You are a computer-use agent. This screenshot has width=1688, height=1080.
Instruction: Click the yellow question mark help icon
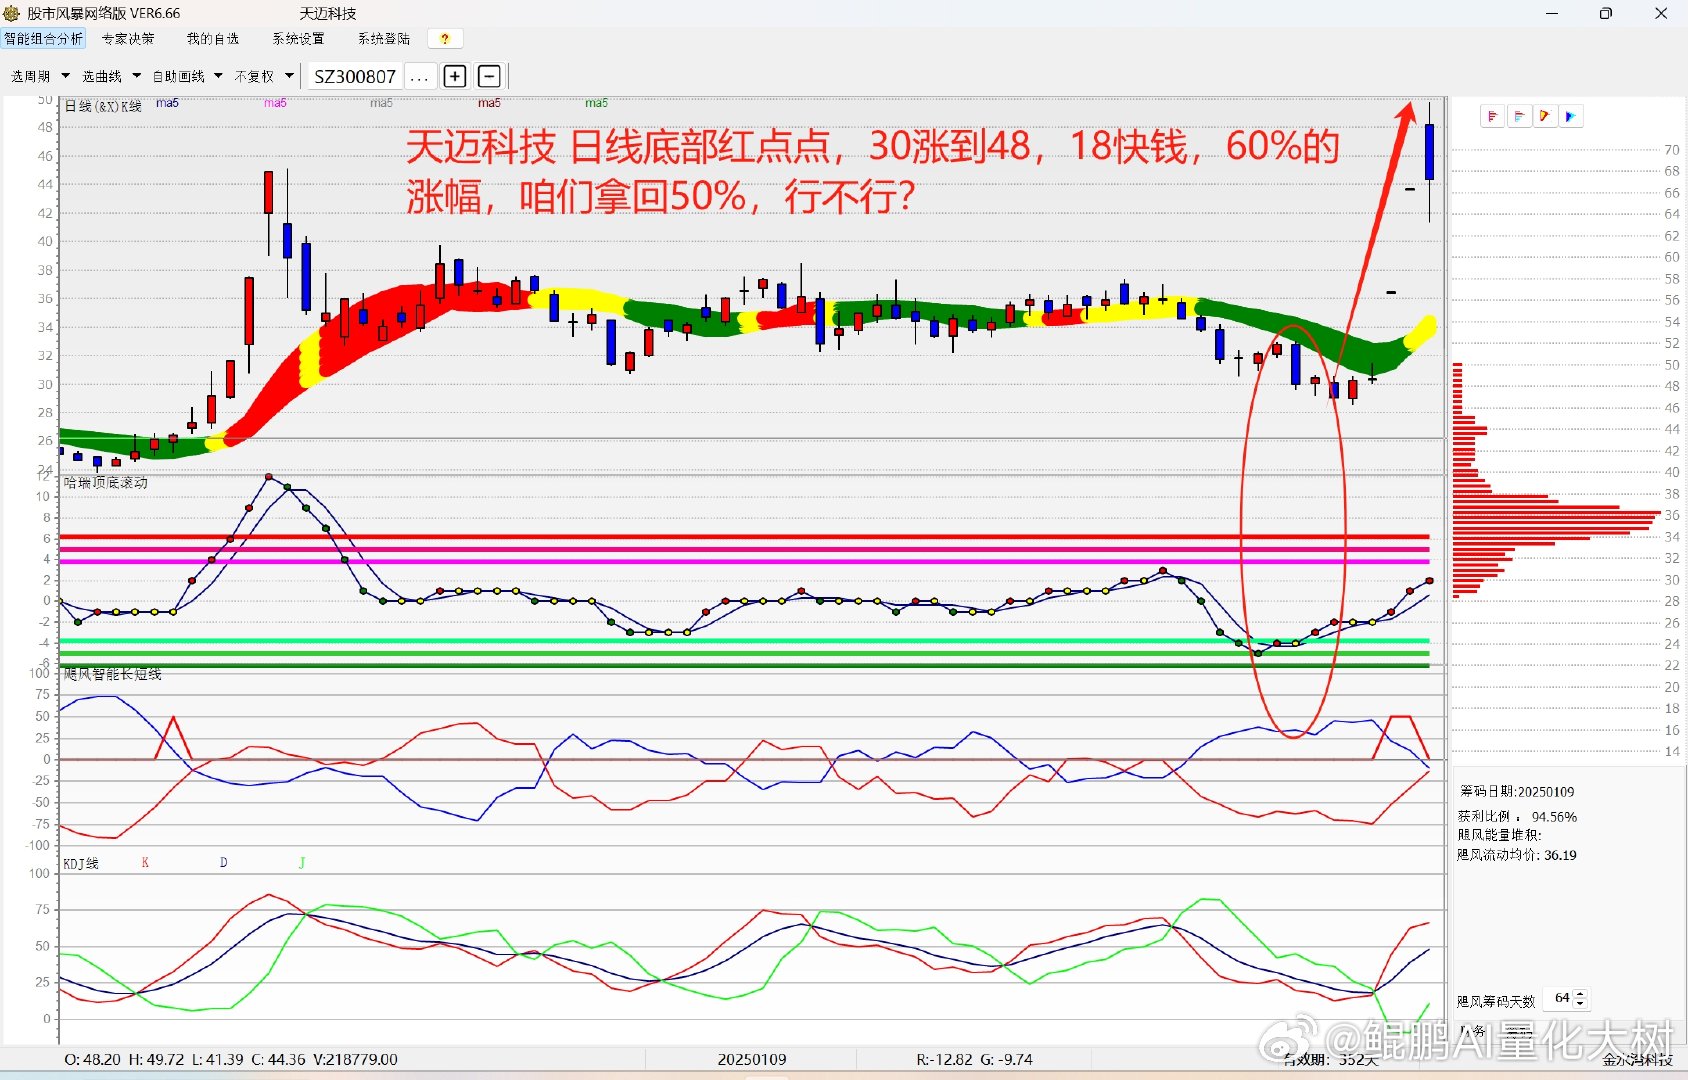[445, 39]
